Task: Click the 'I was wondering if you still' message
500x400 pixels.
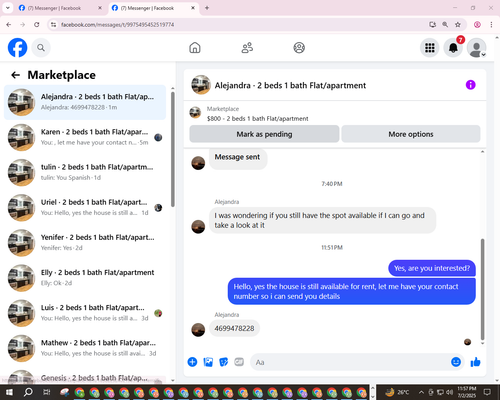Action: [322, 220]
